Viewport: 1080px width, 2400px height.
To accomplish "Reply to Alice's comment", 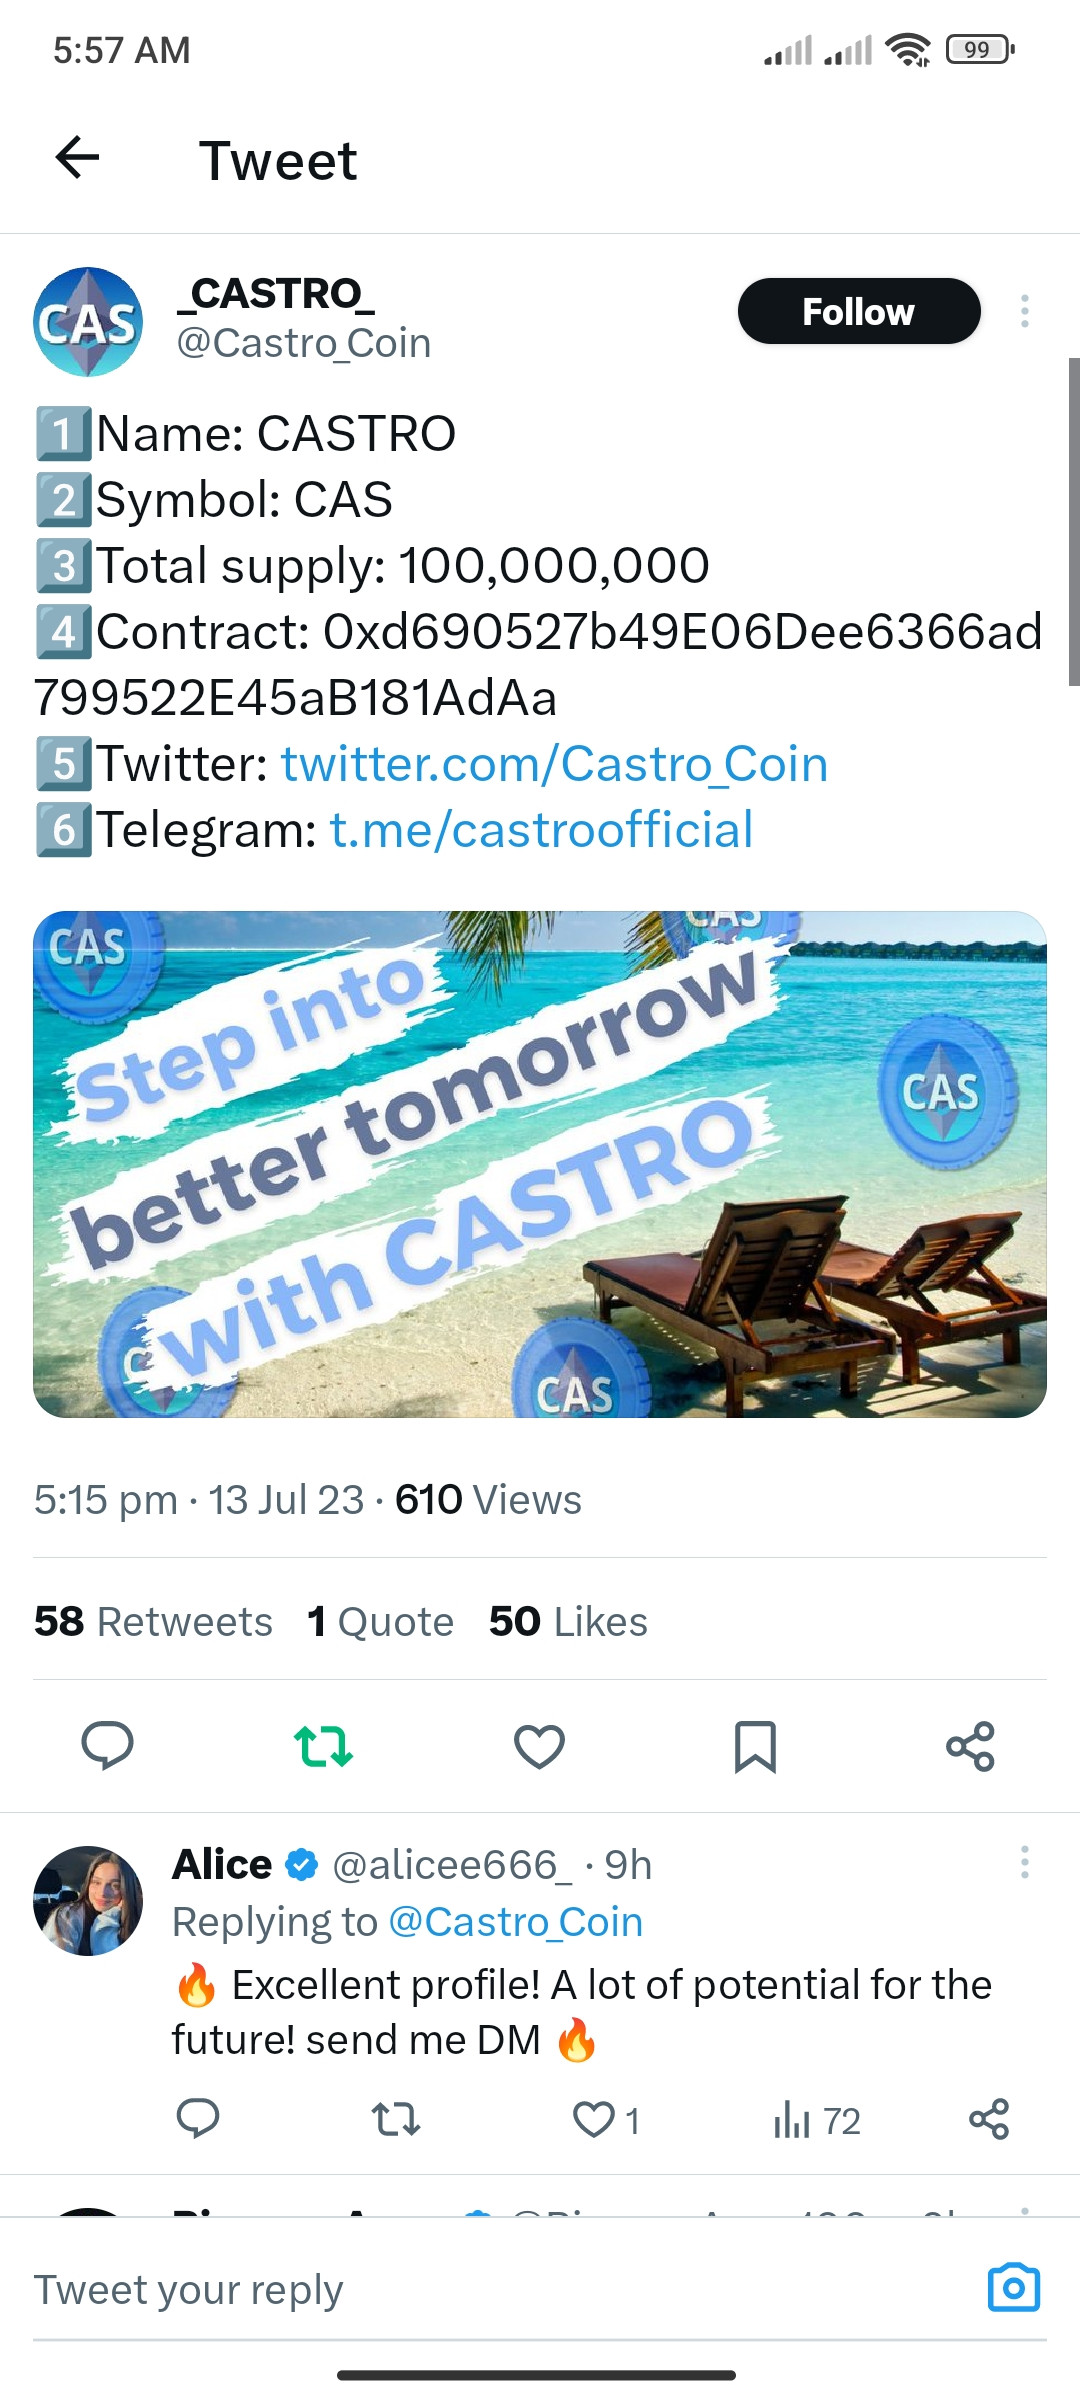I will pyautogui.click(x=198, y=2119).
